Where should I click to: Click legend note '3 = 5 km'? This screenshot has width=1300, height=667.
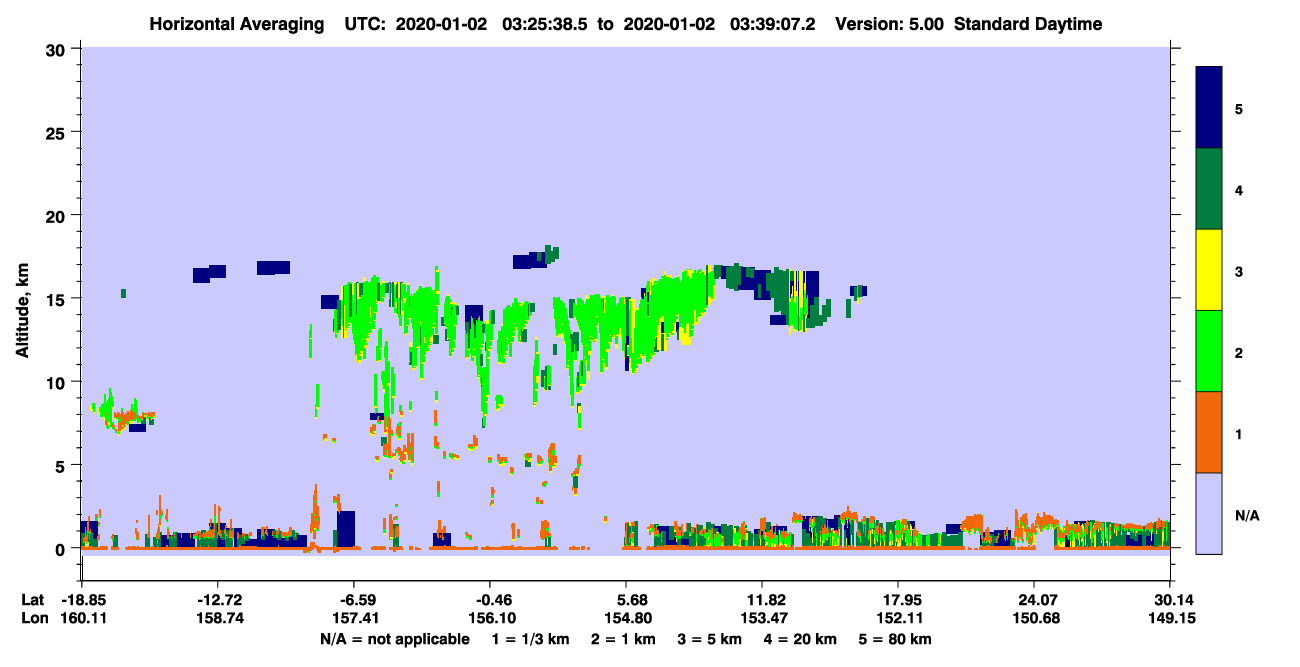coord(711,639)
